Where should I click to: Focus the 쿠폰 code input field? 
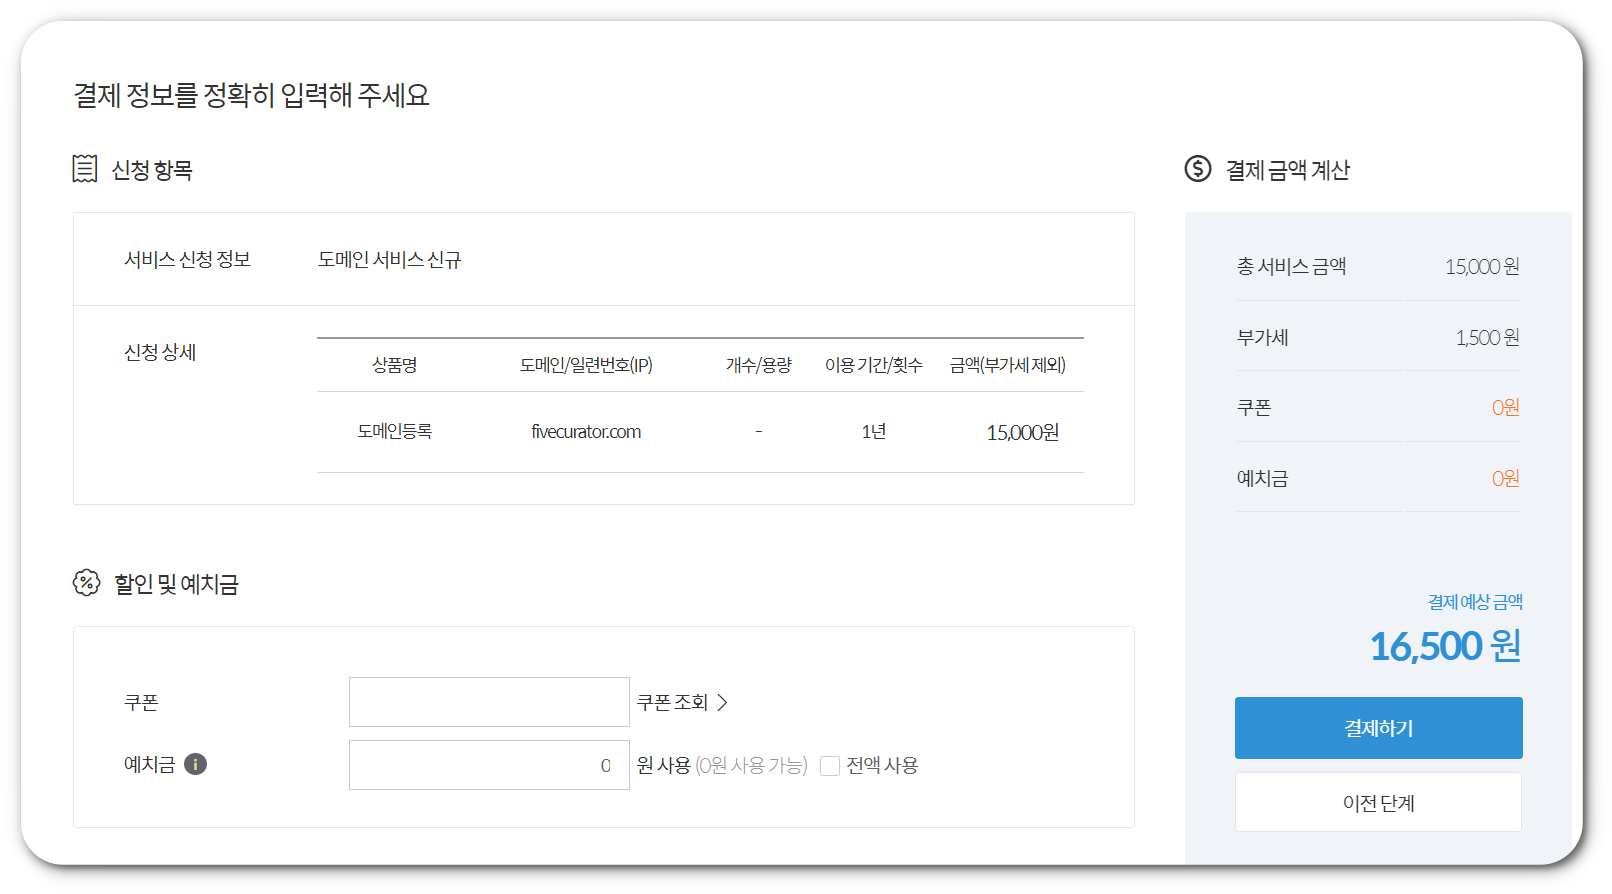tap(489, 702)
